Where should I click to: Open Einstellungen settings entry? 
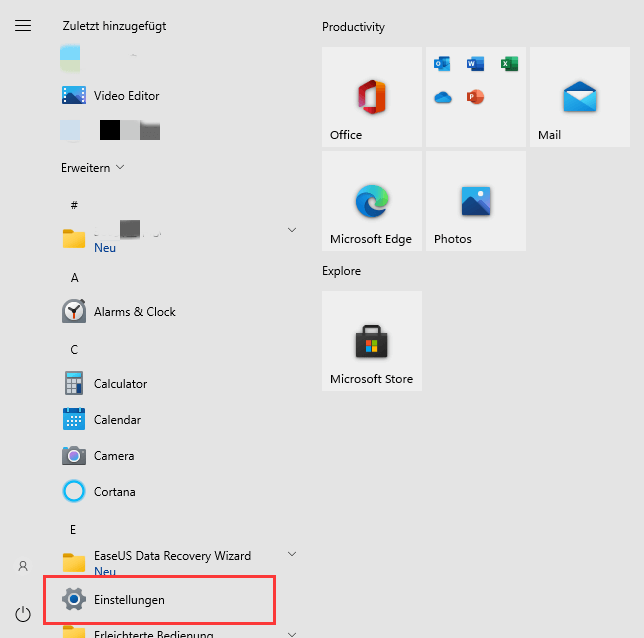coord(129,600)
